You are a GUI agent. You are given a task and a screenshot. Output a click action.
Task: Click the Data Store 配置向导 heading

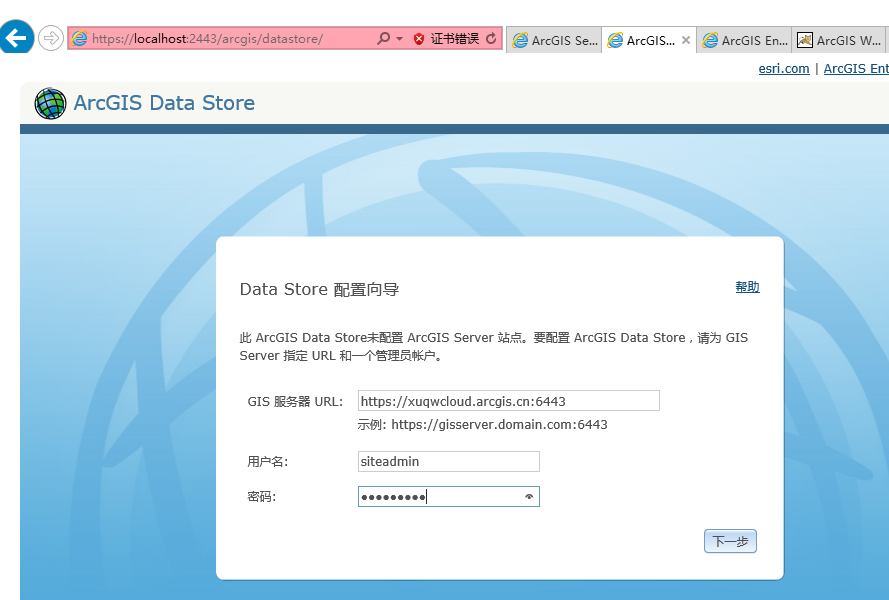pos(319,289)
